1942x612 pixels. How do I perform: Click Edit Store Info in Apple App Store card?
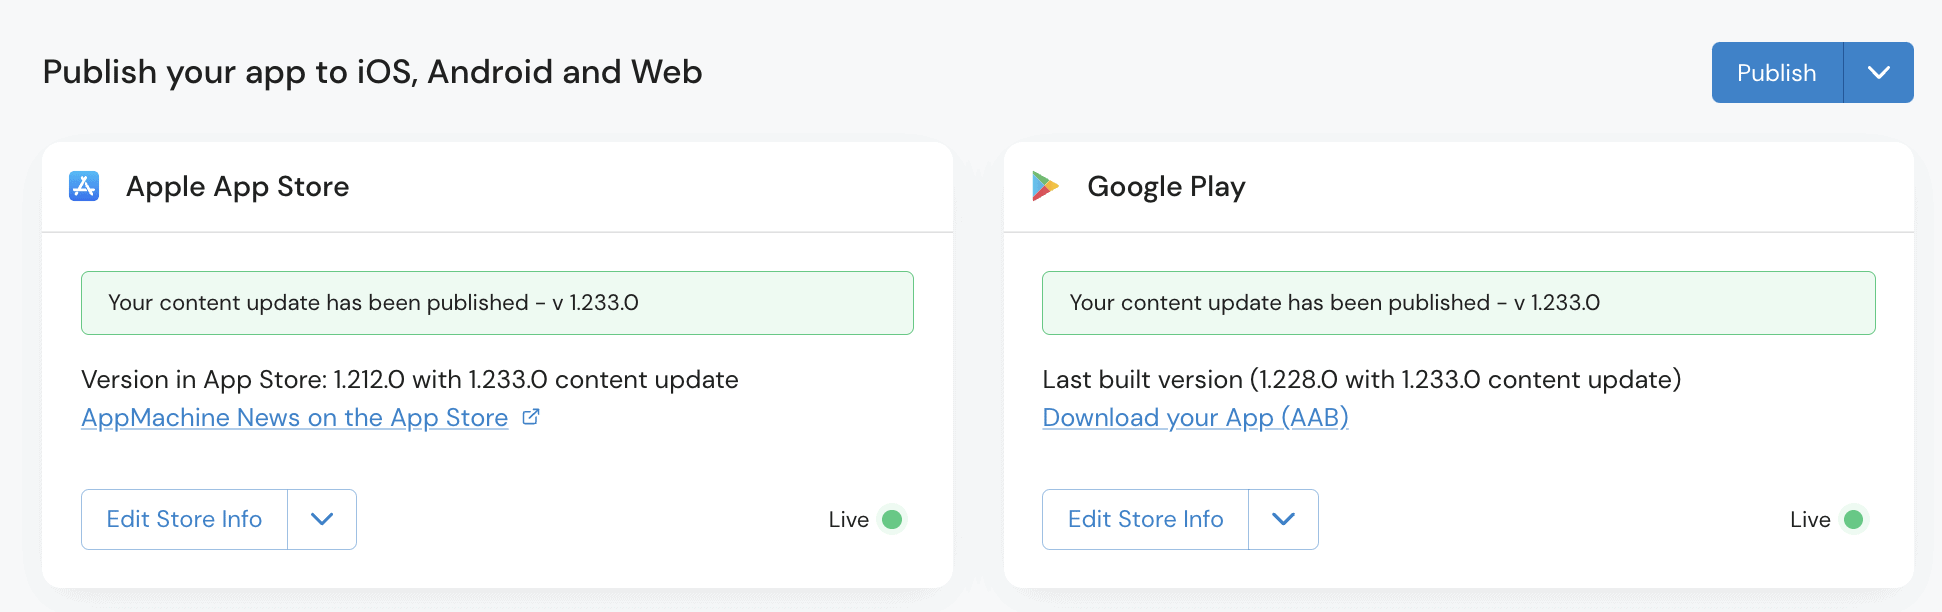click(x=184, y=519)
